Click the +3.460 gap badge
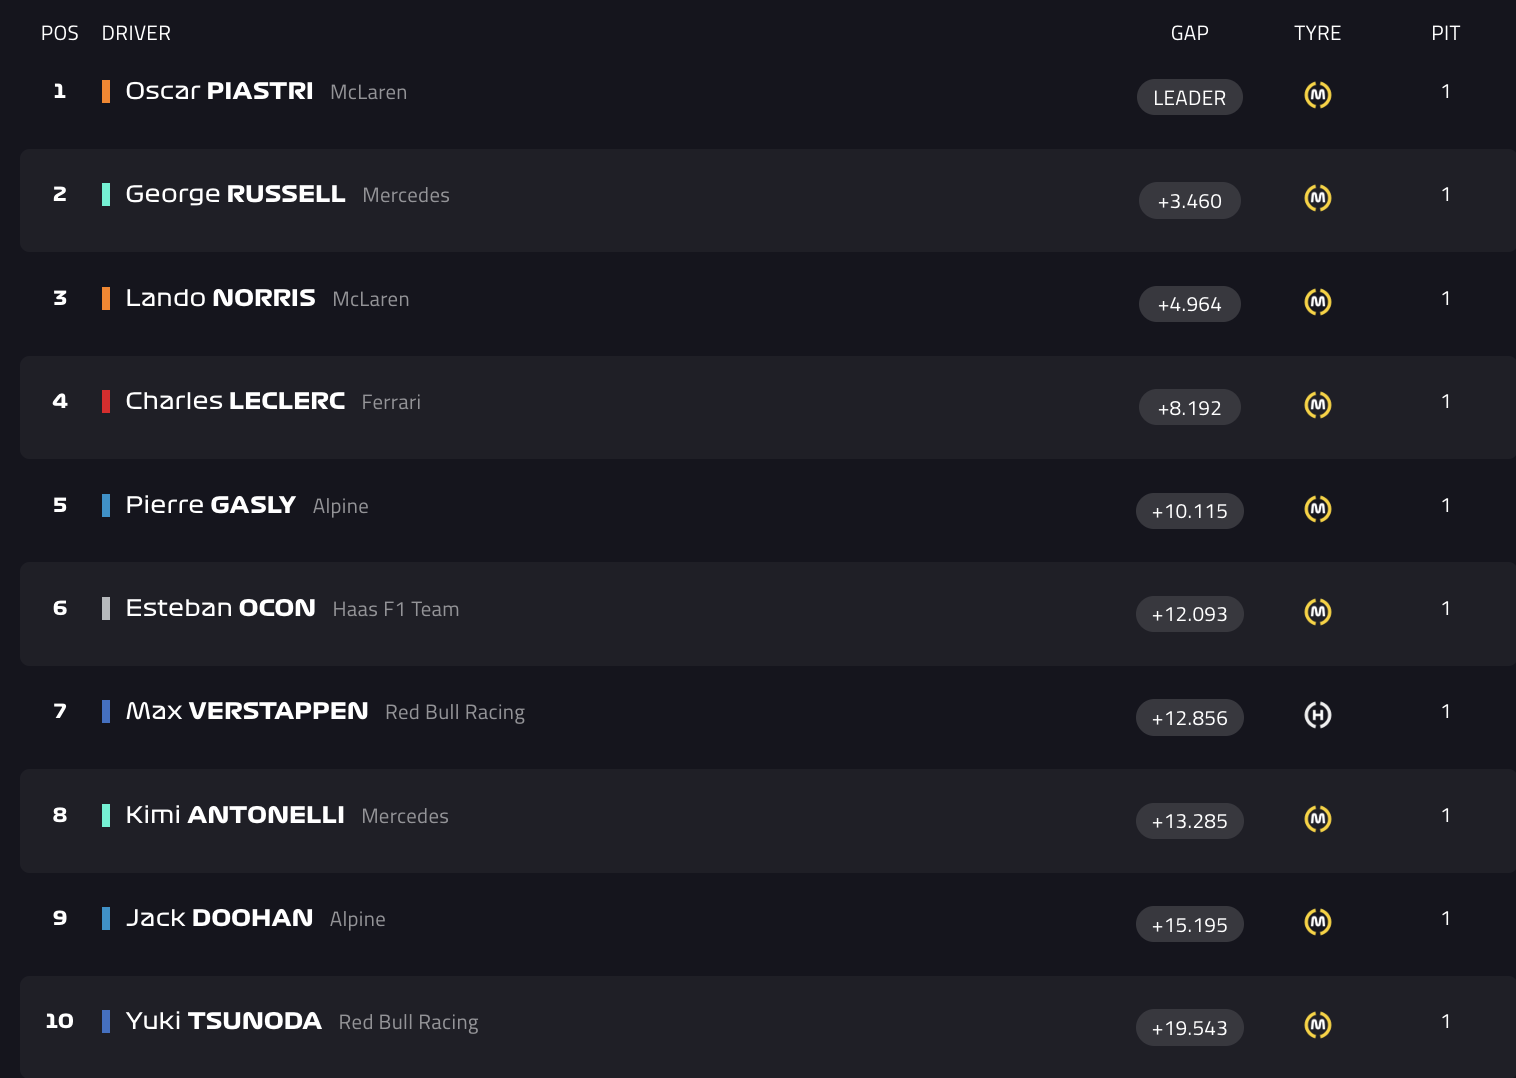Image resolution: width=1516 pixels, height=1078 pixels. click(1190, 200)
